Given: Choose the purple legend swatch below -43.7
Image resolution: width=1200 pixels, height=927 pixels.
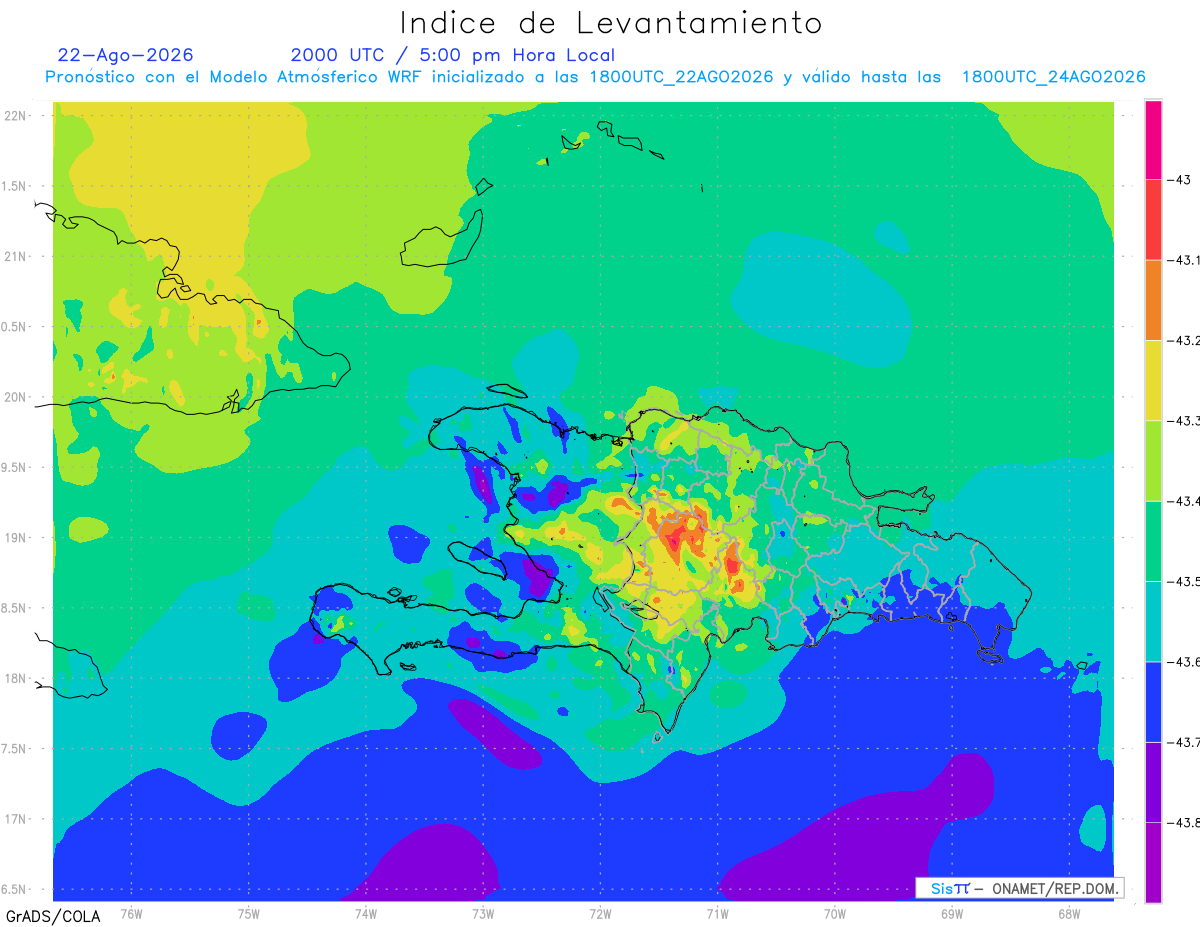Looking at the screenshot, I should tap(1153, 782).
